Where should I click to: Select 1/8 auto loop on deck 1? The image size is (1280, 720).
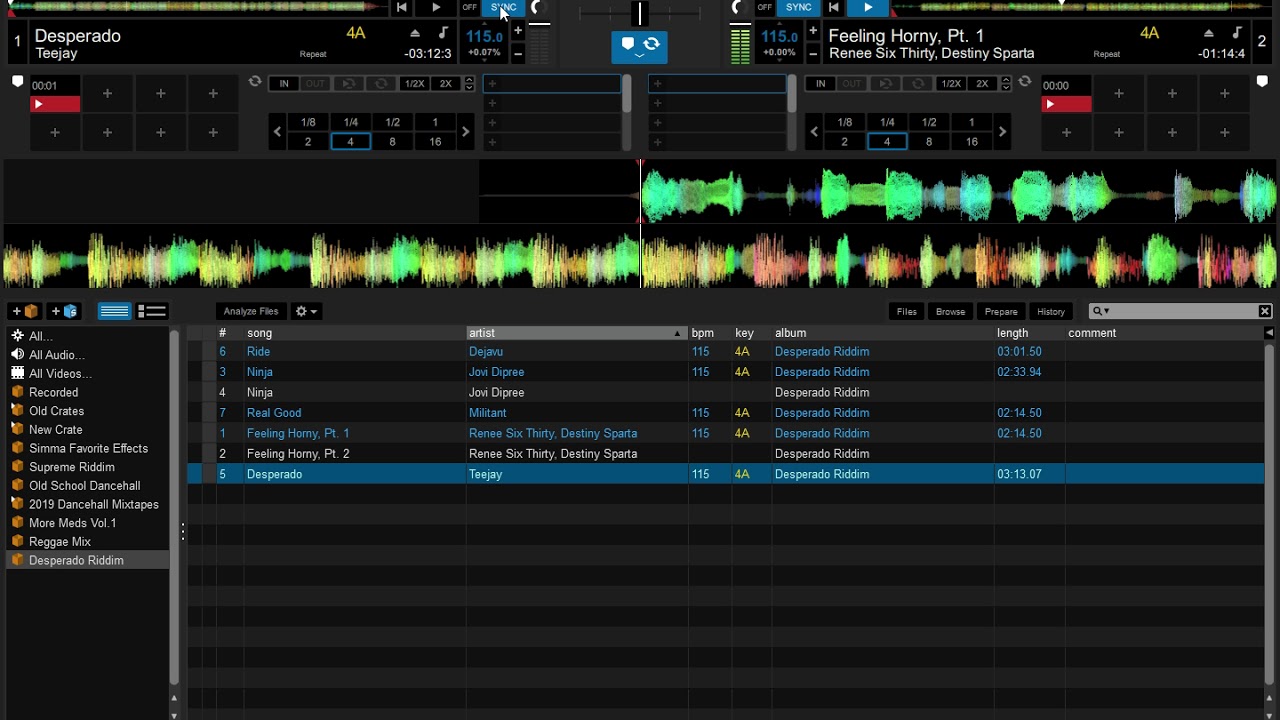point(308,122)
